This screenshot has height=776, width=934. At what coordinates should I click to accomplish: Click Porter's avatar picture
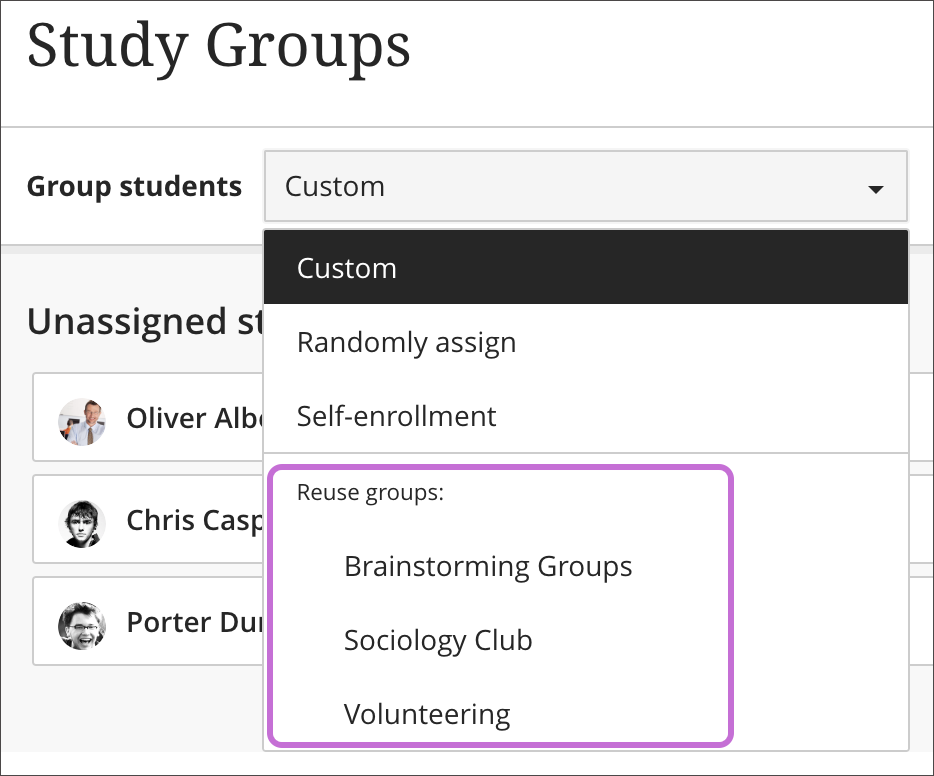(x=83, y=622)
